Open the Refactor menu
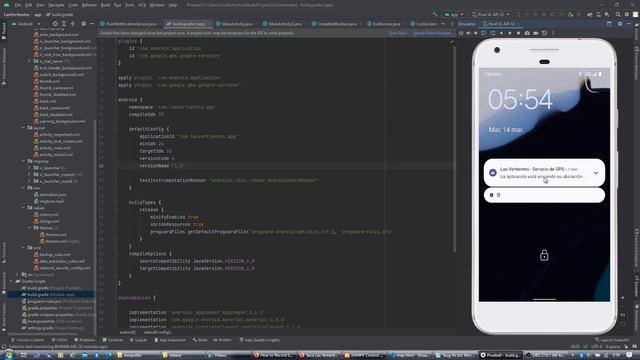Image resolution: width=640 pixels, height=360 pixels. (x=89, y=5)
